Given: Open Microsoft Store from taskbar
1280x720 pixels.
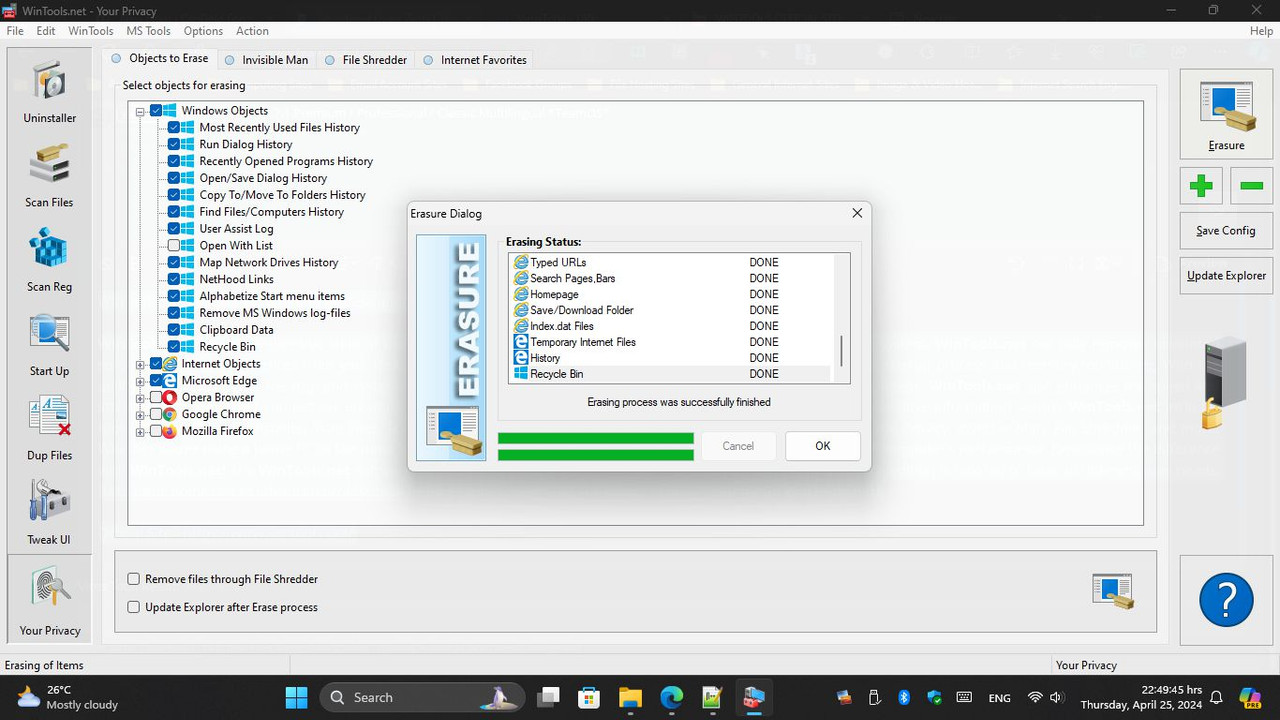Looking at the screenshot, I should (589, 697).
